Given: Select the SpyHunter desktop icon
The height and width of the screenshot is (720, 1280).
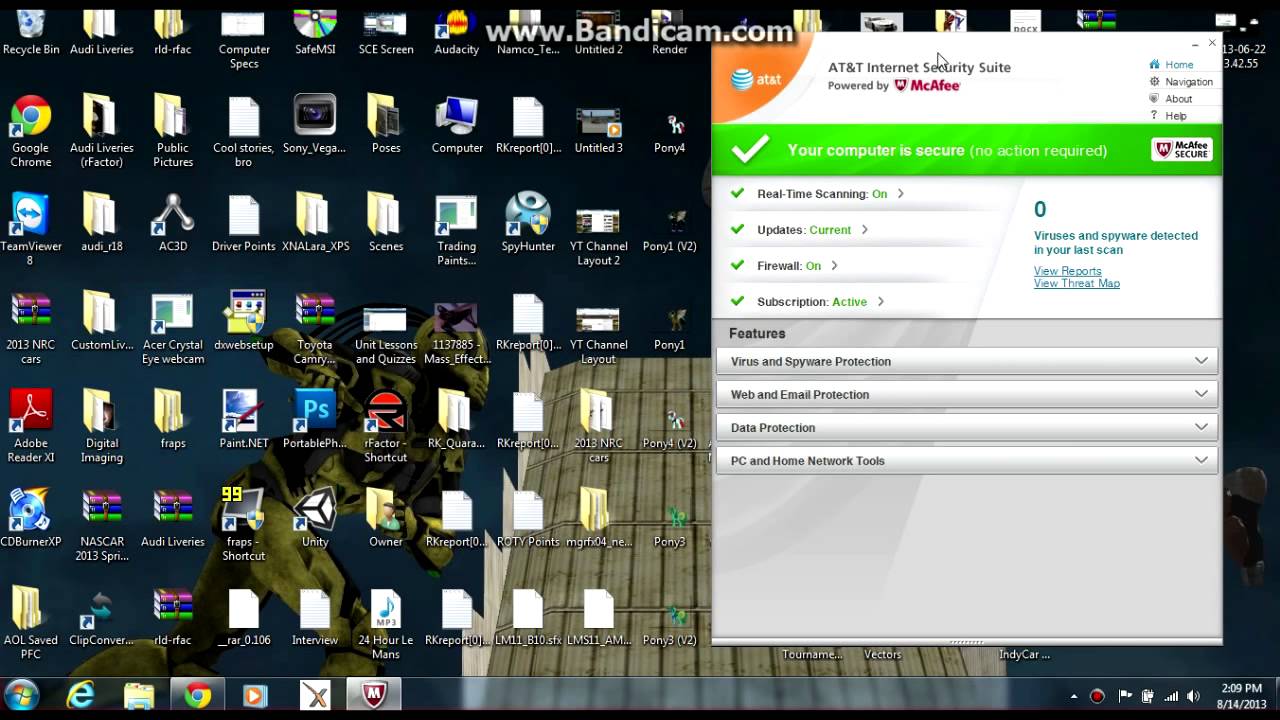Looking at the screenshot, I should (528, 223).
